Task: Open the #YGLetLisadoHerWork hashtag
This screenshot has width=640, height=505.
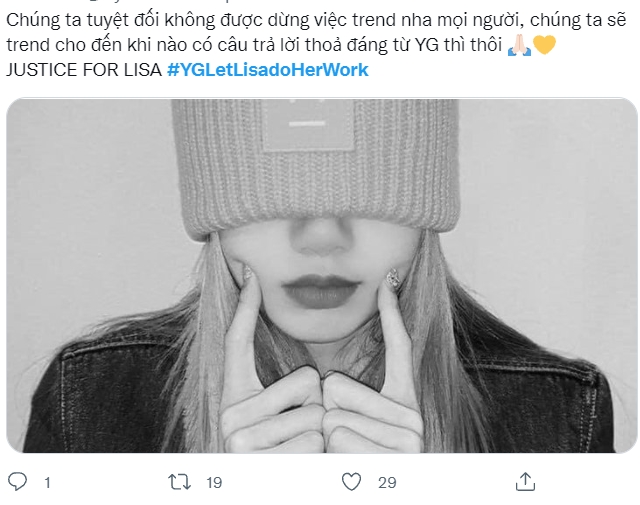Action: [x=268, y=70]
